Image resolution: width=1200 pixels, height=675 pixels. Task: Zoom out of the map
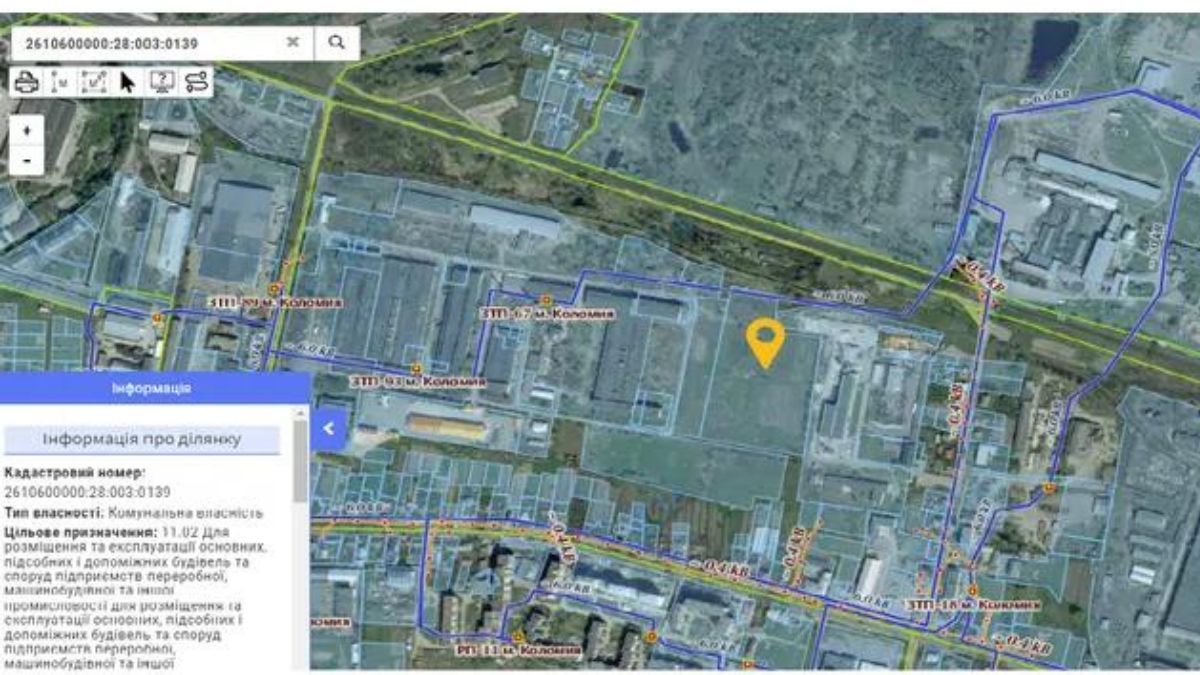27,159
